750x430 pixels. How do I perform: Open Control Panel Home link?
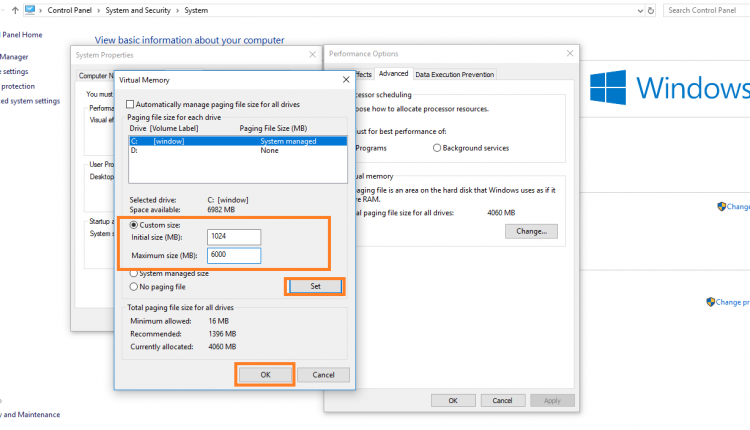(x=21, y=34)
